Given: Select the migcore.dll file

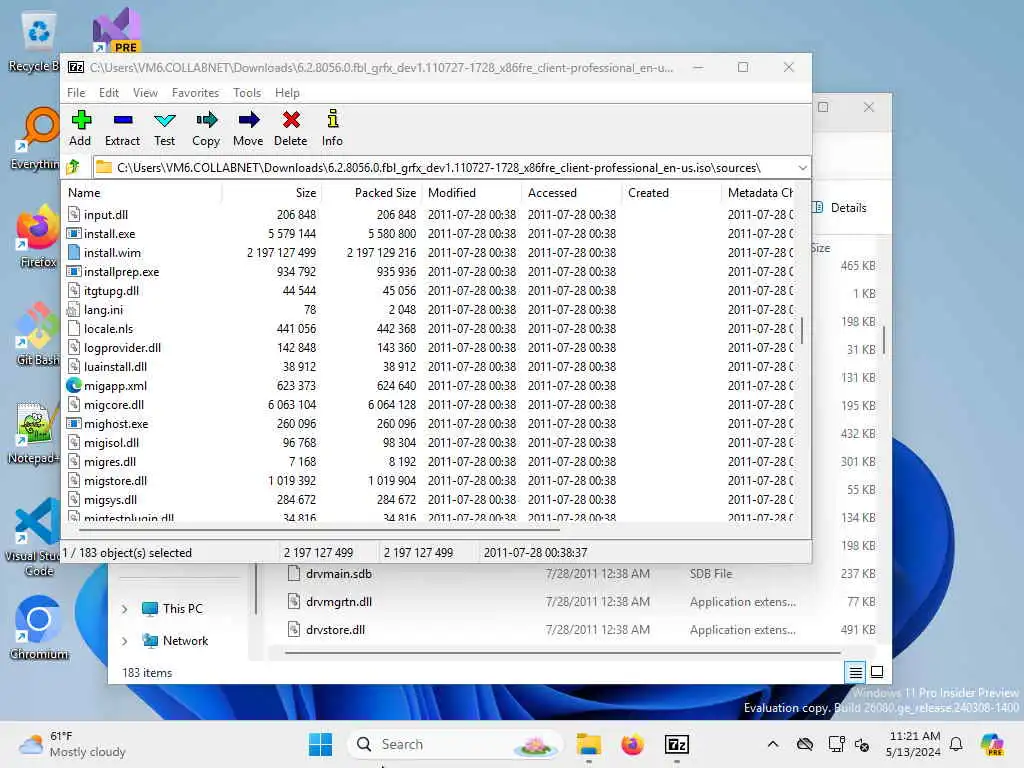Looking at the screenshot, I should point(114,404).
